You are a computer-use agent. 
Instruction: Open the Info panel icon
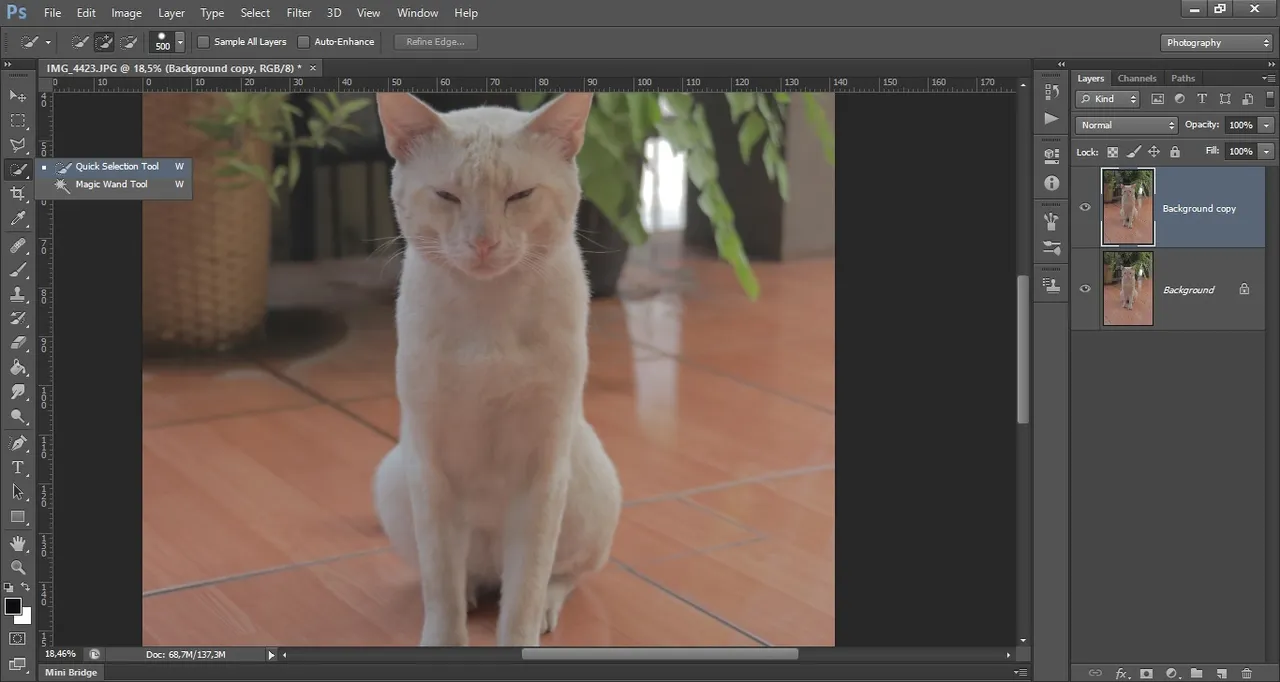click(1051, 183)
